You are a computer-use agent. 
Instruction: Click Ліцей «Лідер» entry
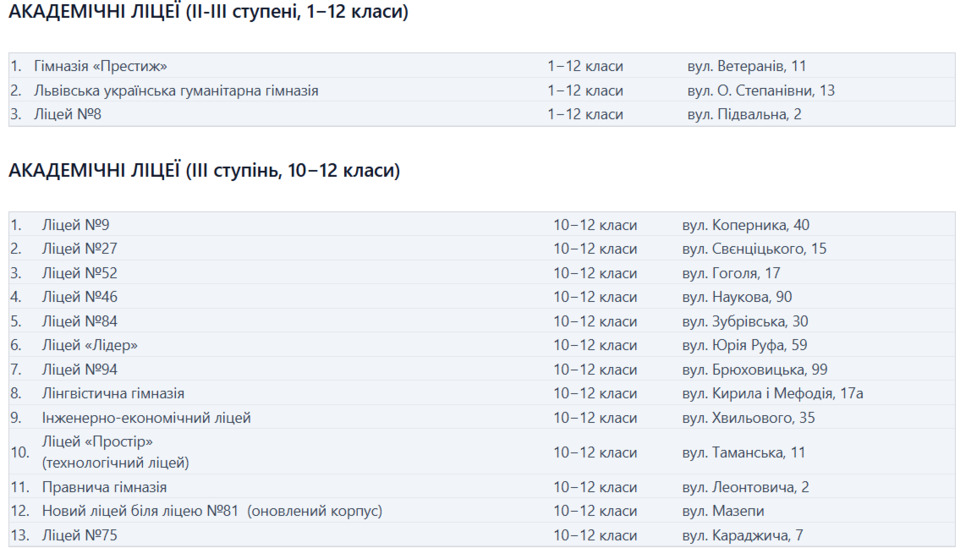point(90,345)
